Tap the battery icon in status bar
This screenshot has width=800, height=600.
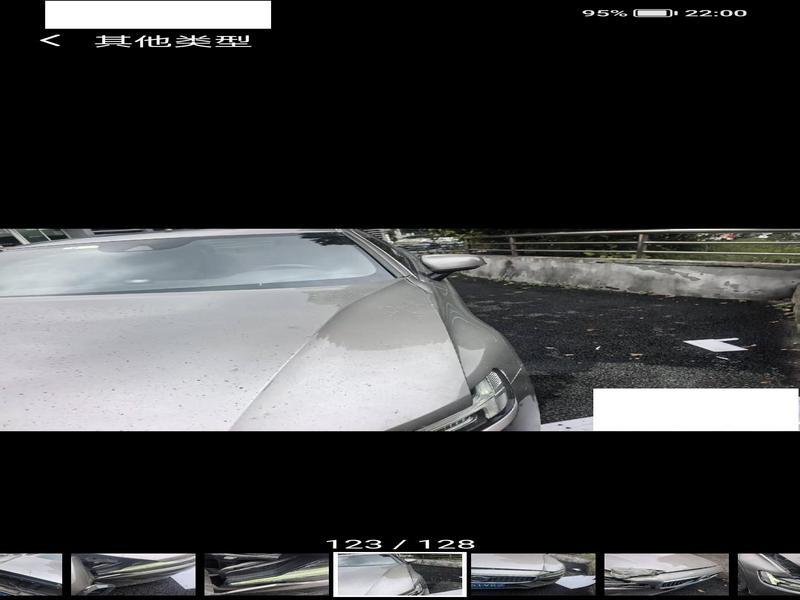[655, 13]
